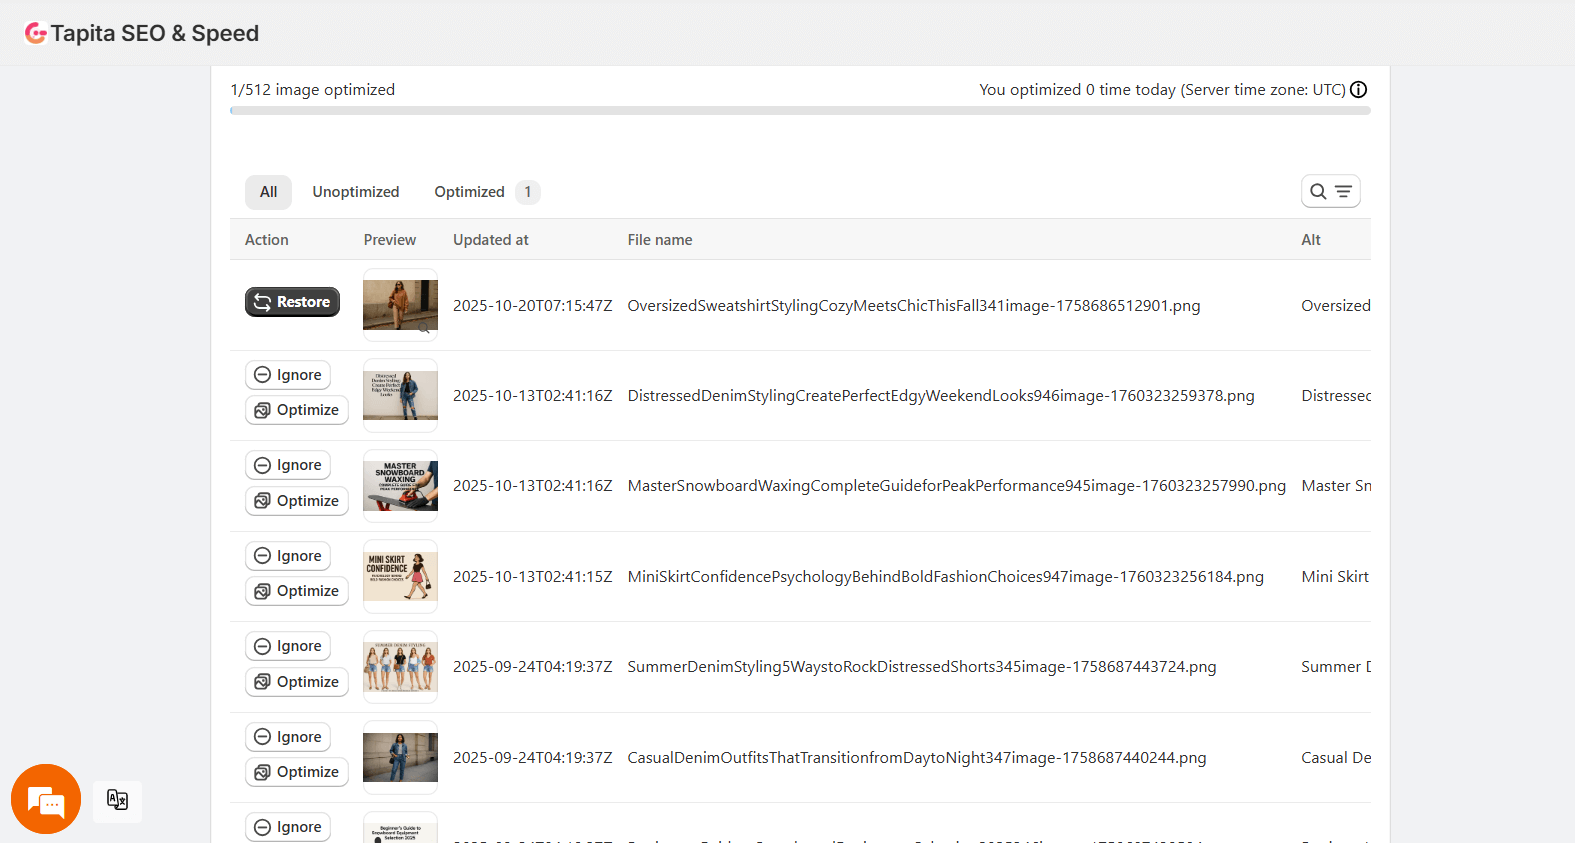Click the 2025-10-20T07:15:47Z timestamp

(x=532, y=306)
